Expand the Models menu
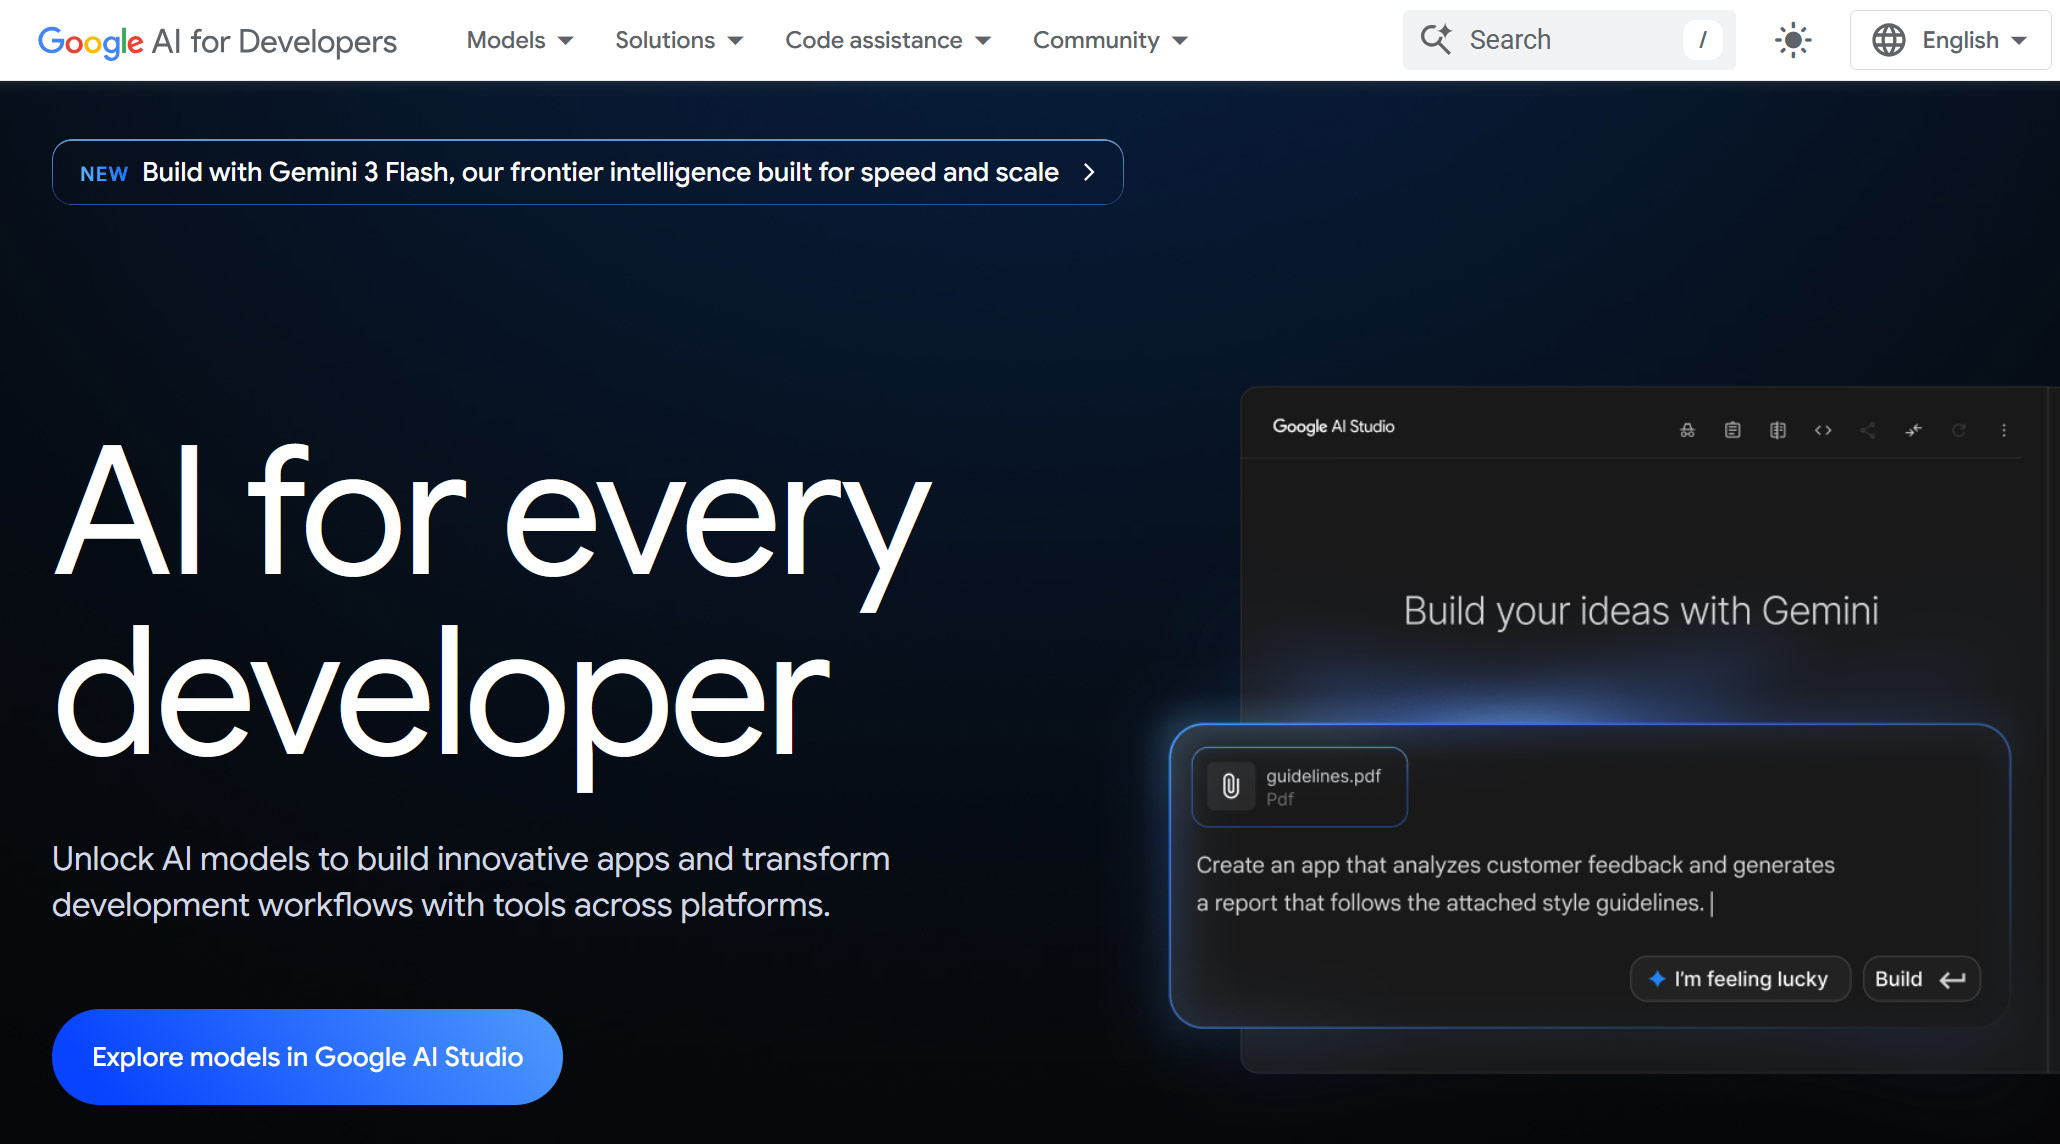The width and height of the screenshot is (2060, 1144). [x=519, y=40]
